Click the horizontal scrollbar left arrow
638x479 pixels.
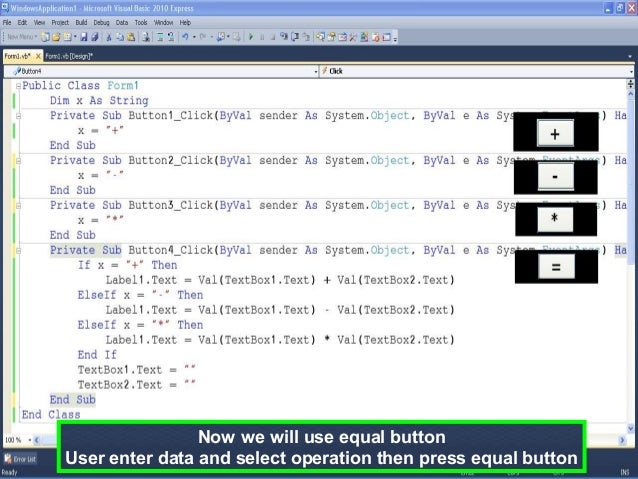[37, 440]
